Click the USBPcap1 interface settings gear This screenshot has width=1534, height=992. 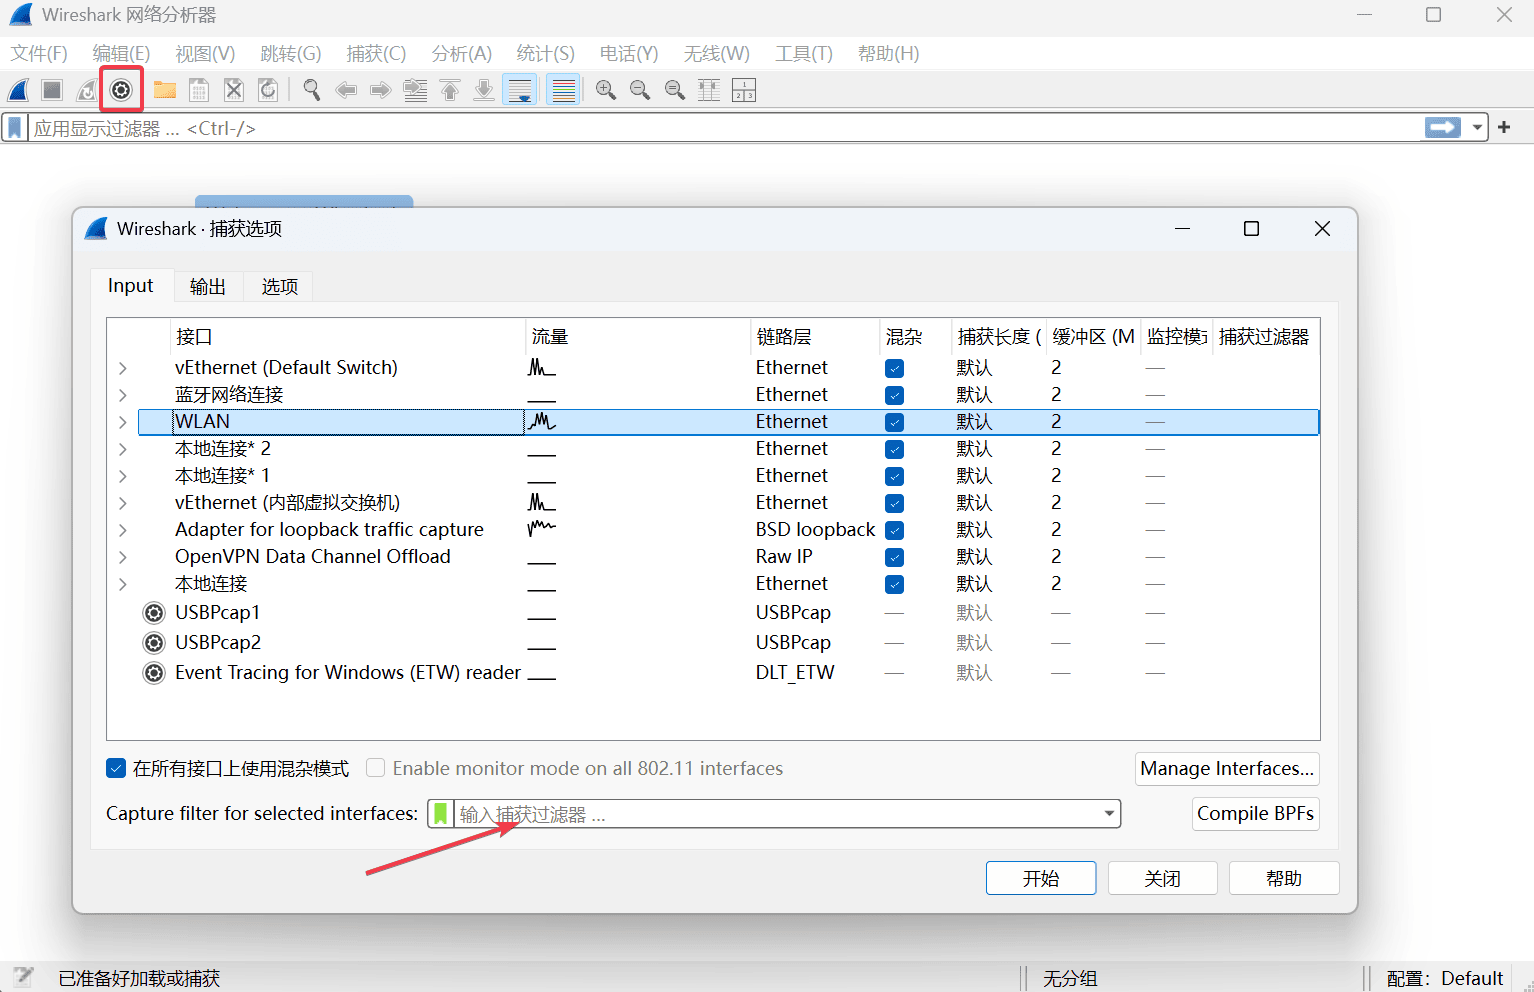[x=154, y=613]
